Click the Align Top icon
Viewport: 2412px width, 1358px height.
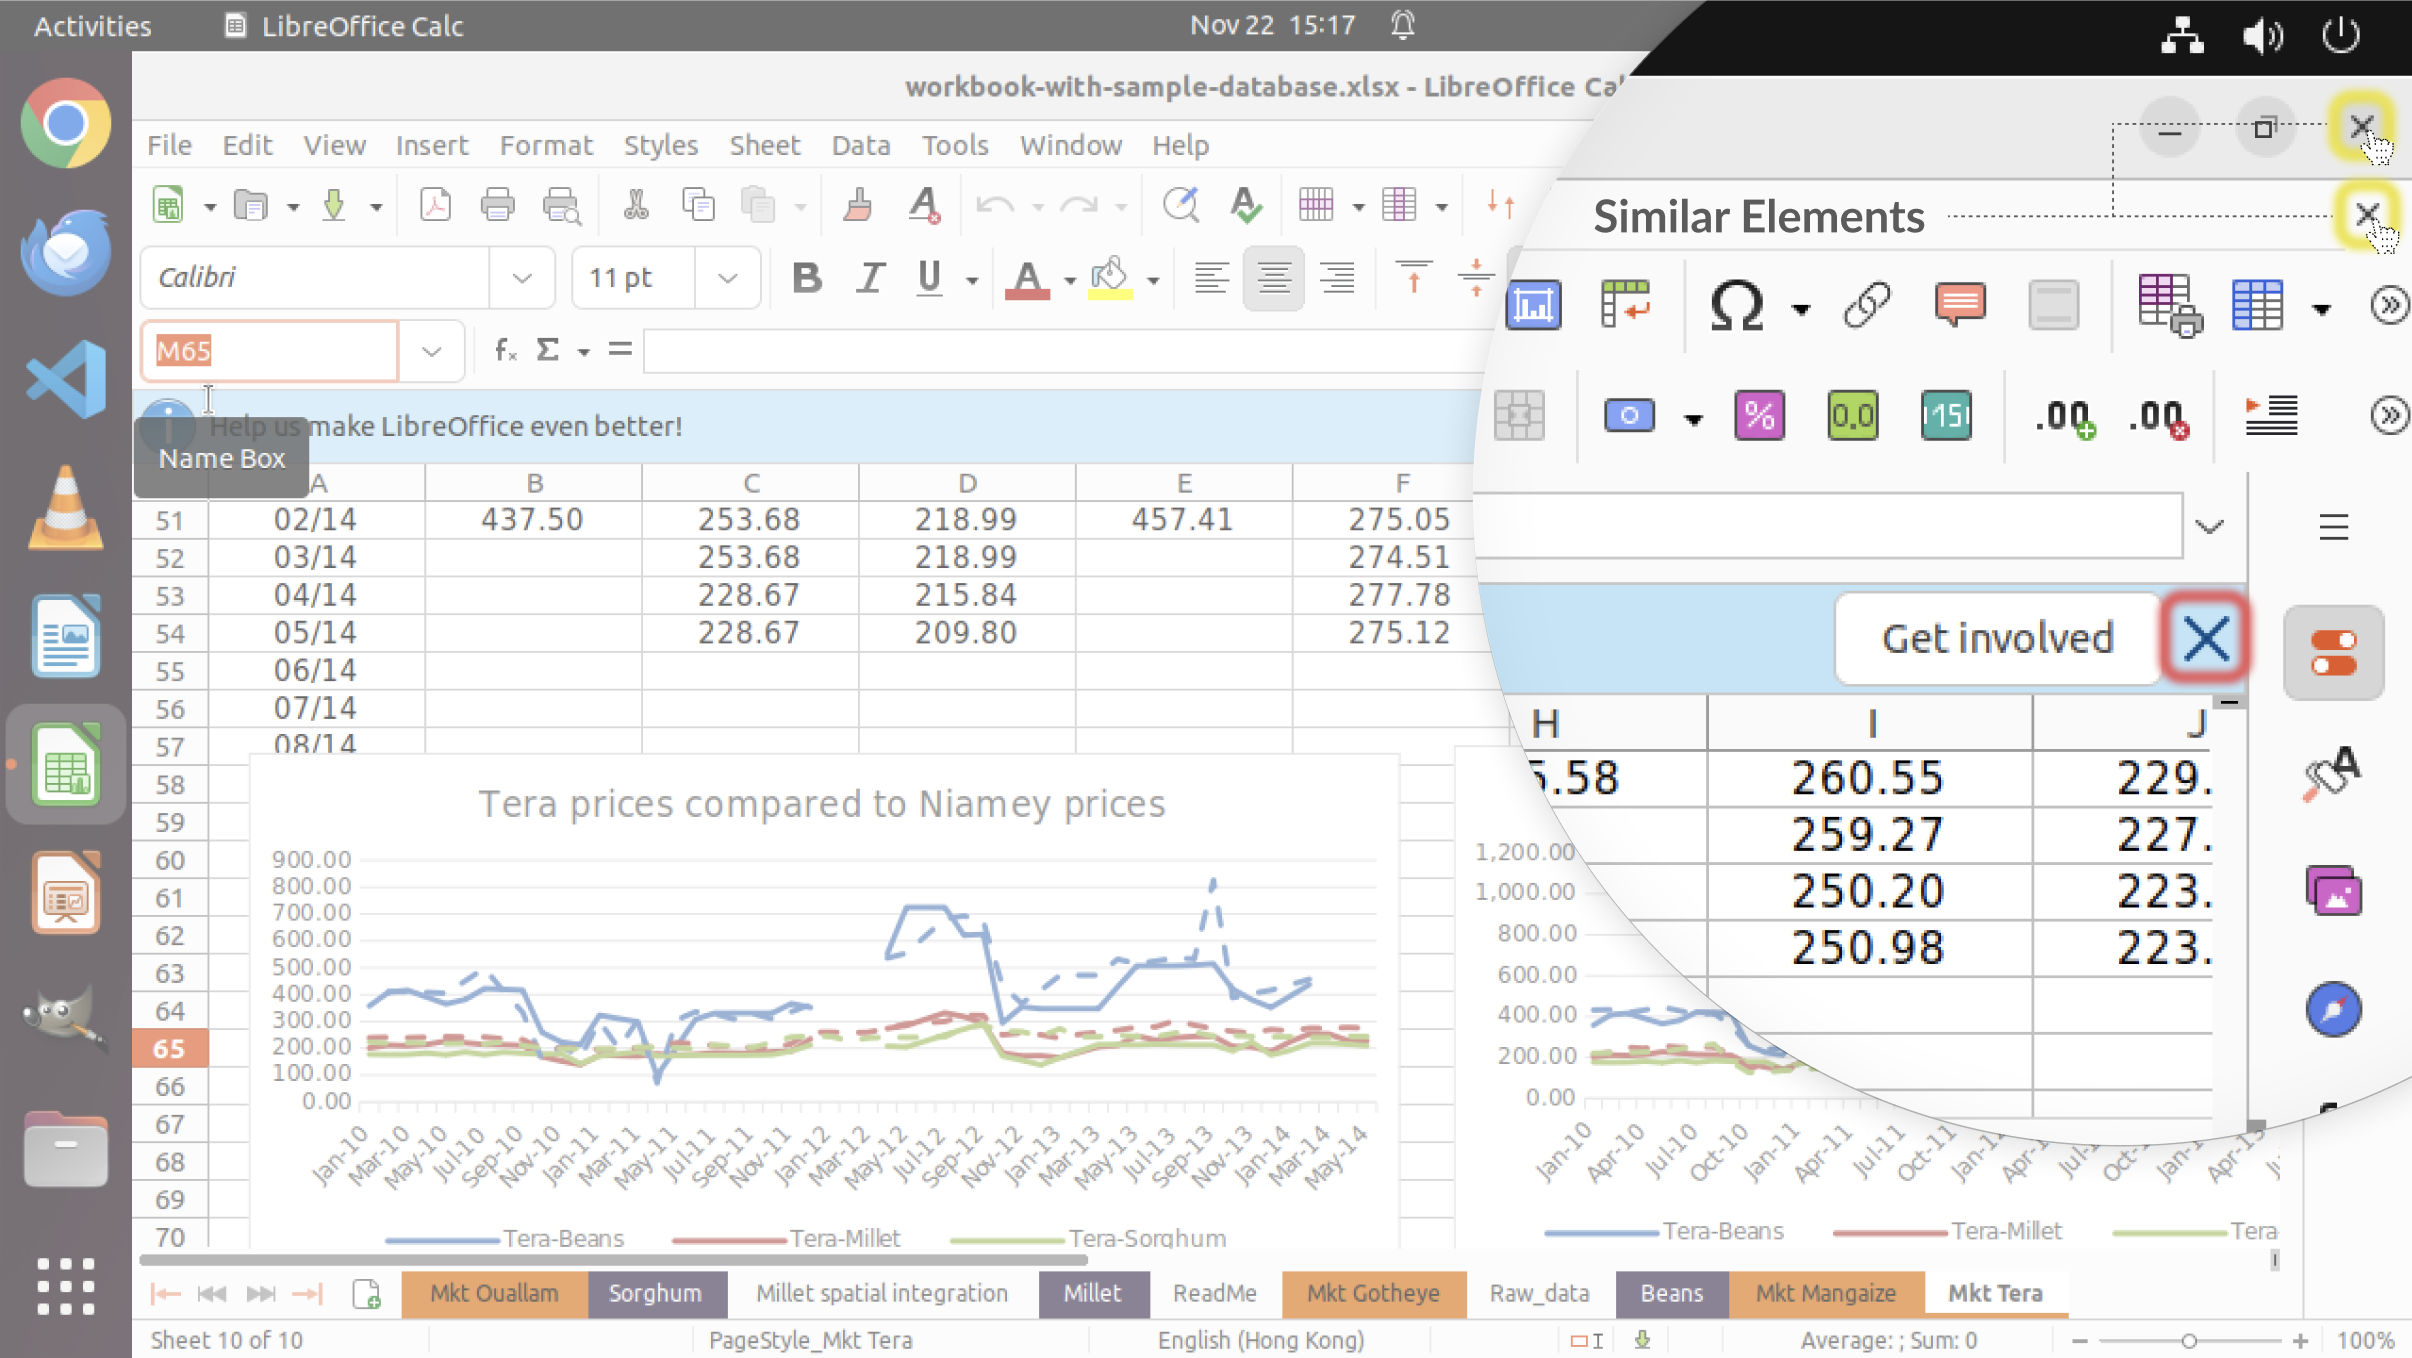click(1413, 277)
